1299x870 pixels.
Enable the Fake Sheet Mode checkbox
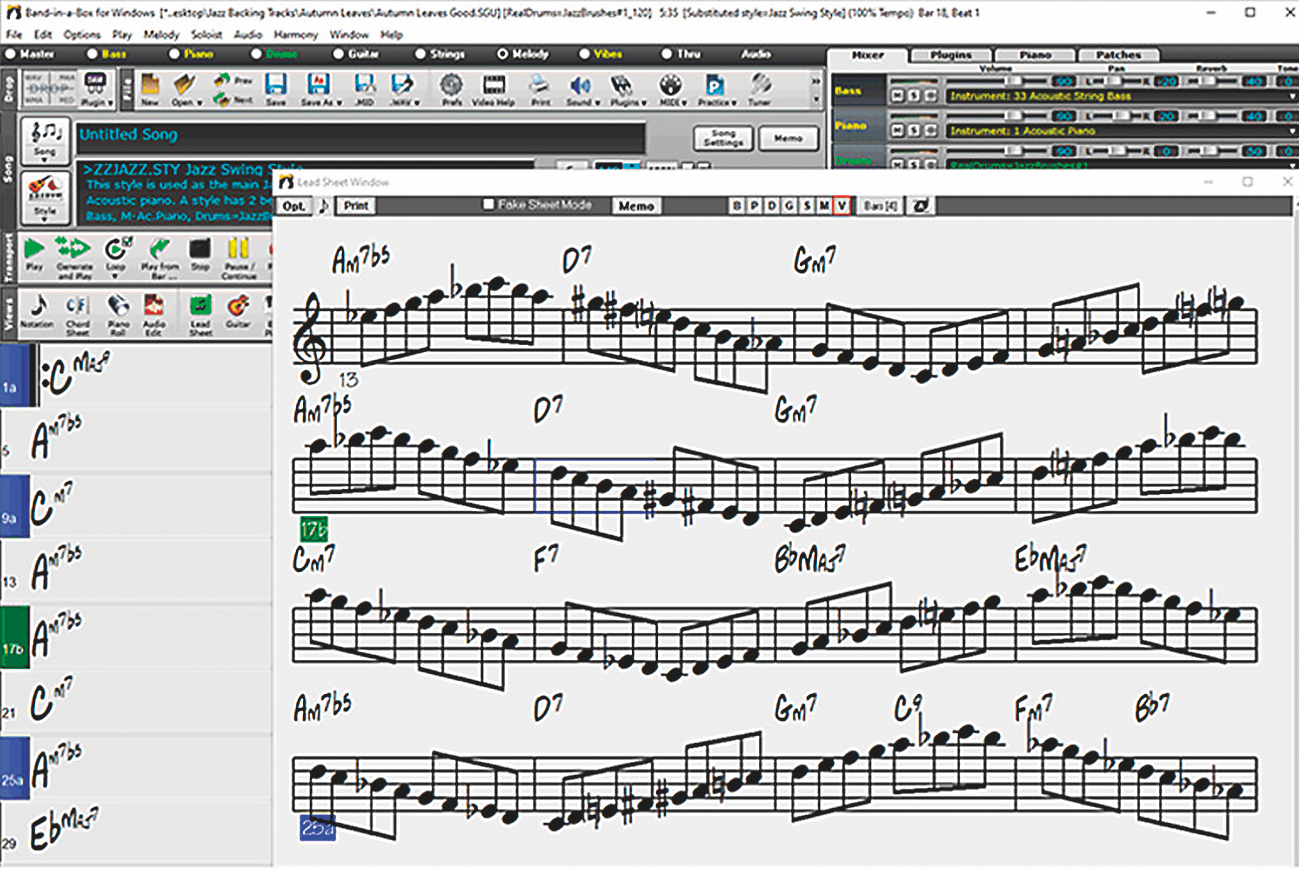[488, 205]
